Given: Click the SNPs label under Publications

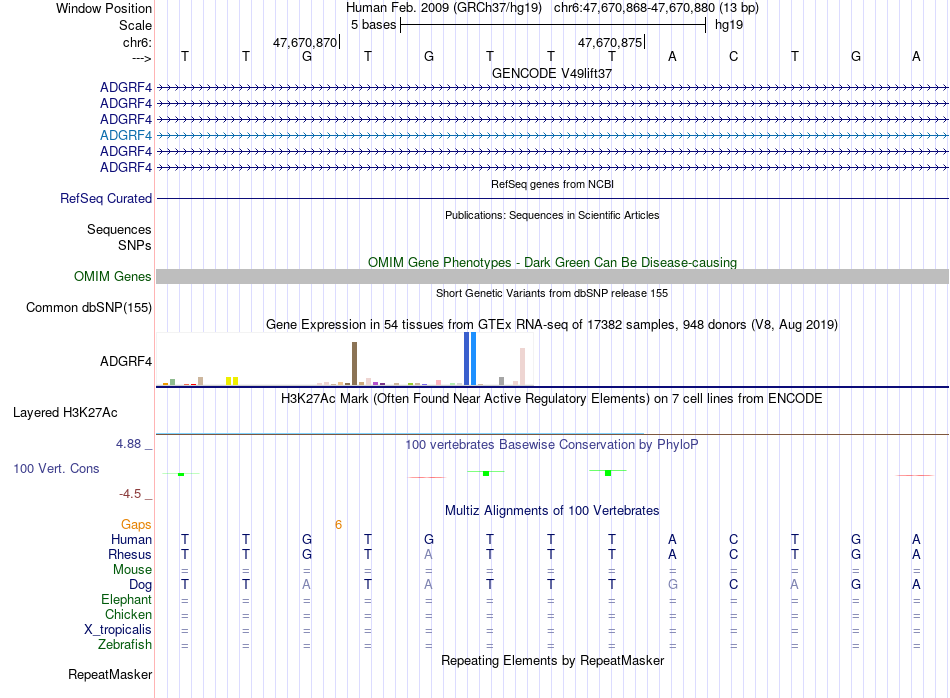Looking at the screenshot, I should (135, 245).
